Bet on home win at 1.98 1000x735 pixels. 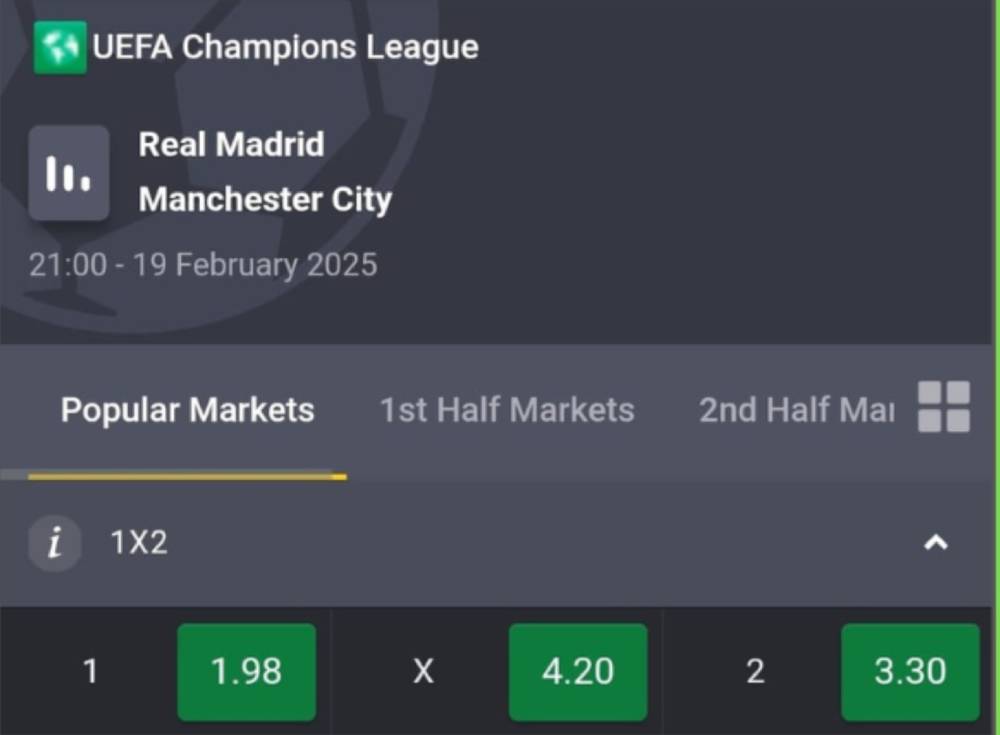pos(246,671)
